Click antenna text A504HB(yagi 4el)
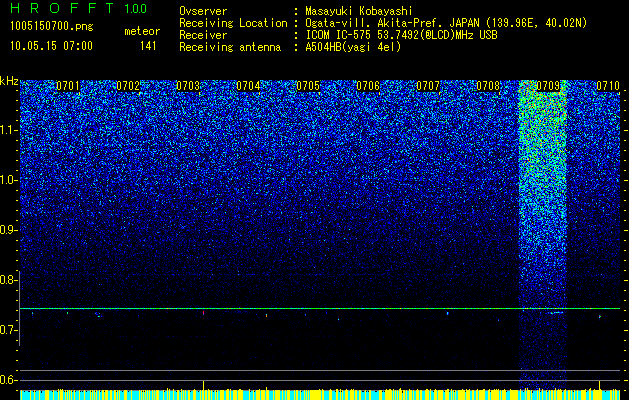Screen dimensions: 629x400 (x=353, y=47)
